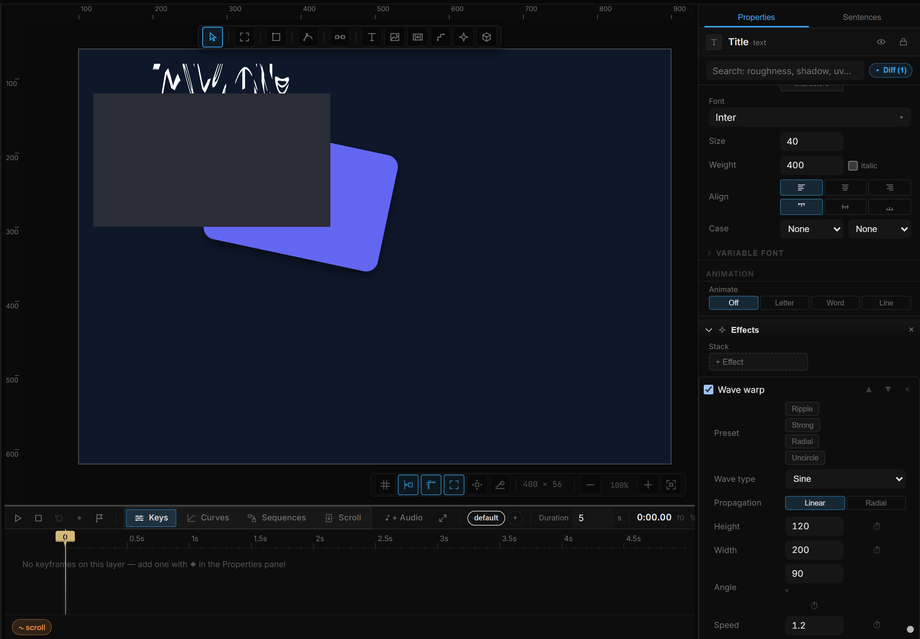Click the Diff (1) button
The height and width of the screenshot is (639, 920).
click(891, 70)
